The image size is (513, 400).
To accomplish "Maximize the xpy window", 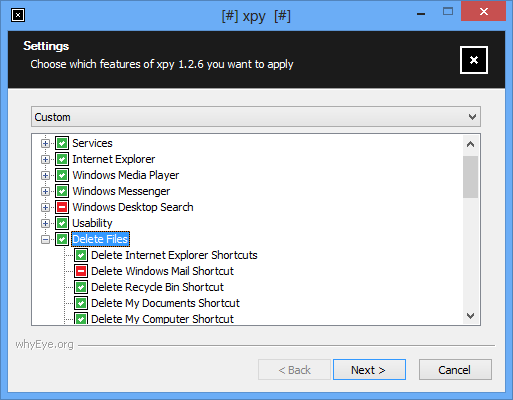I will click(448, 12).
